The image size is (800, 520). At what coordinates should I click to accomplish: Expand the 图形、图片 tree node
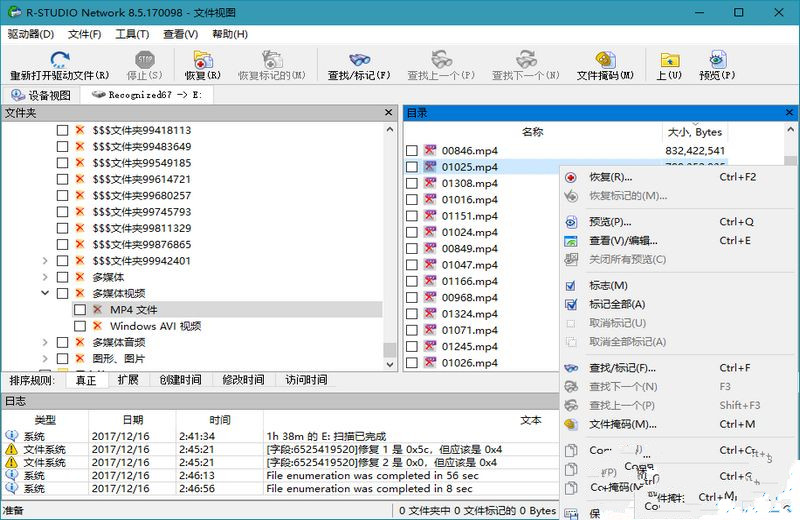click(45, 359)
